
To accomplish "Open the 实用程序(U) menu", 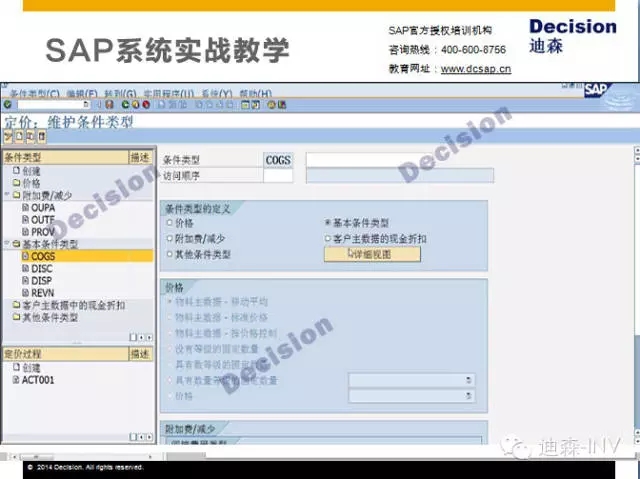I will pyautogui.click(x=169, y=94).
